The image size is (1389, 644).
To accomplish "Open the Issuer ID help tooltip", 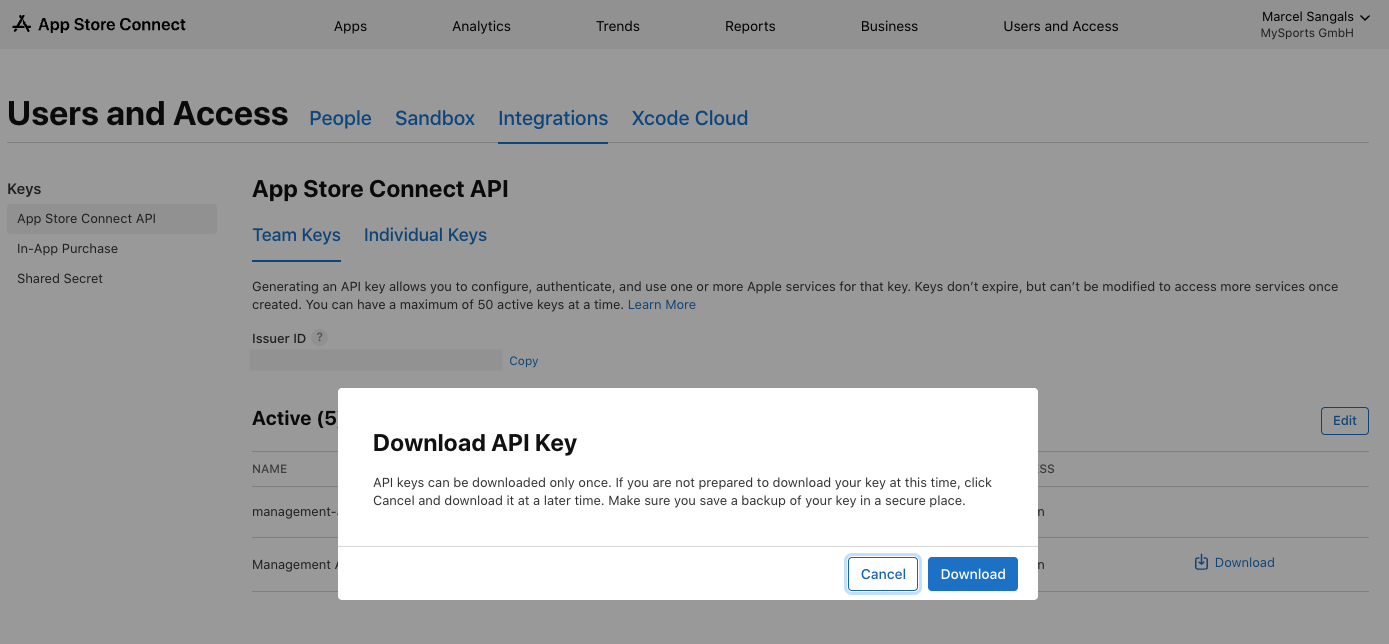I will click(319, 337).
